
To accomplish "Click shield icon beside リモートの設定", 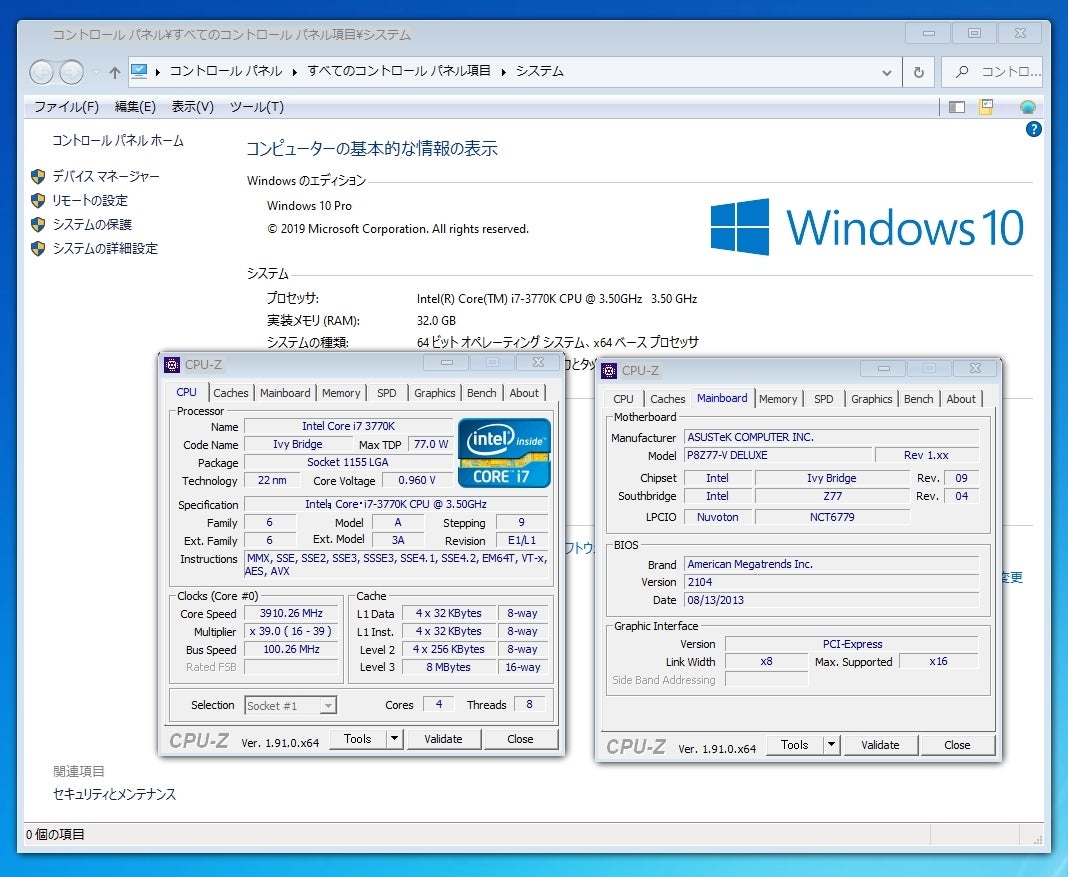I will click(x=38, y=201).
